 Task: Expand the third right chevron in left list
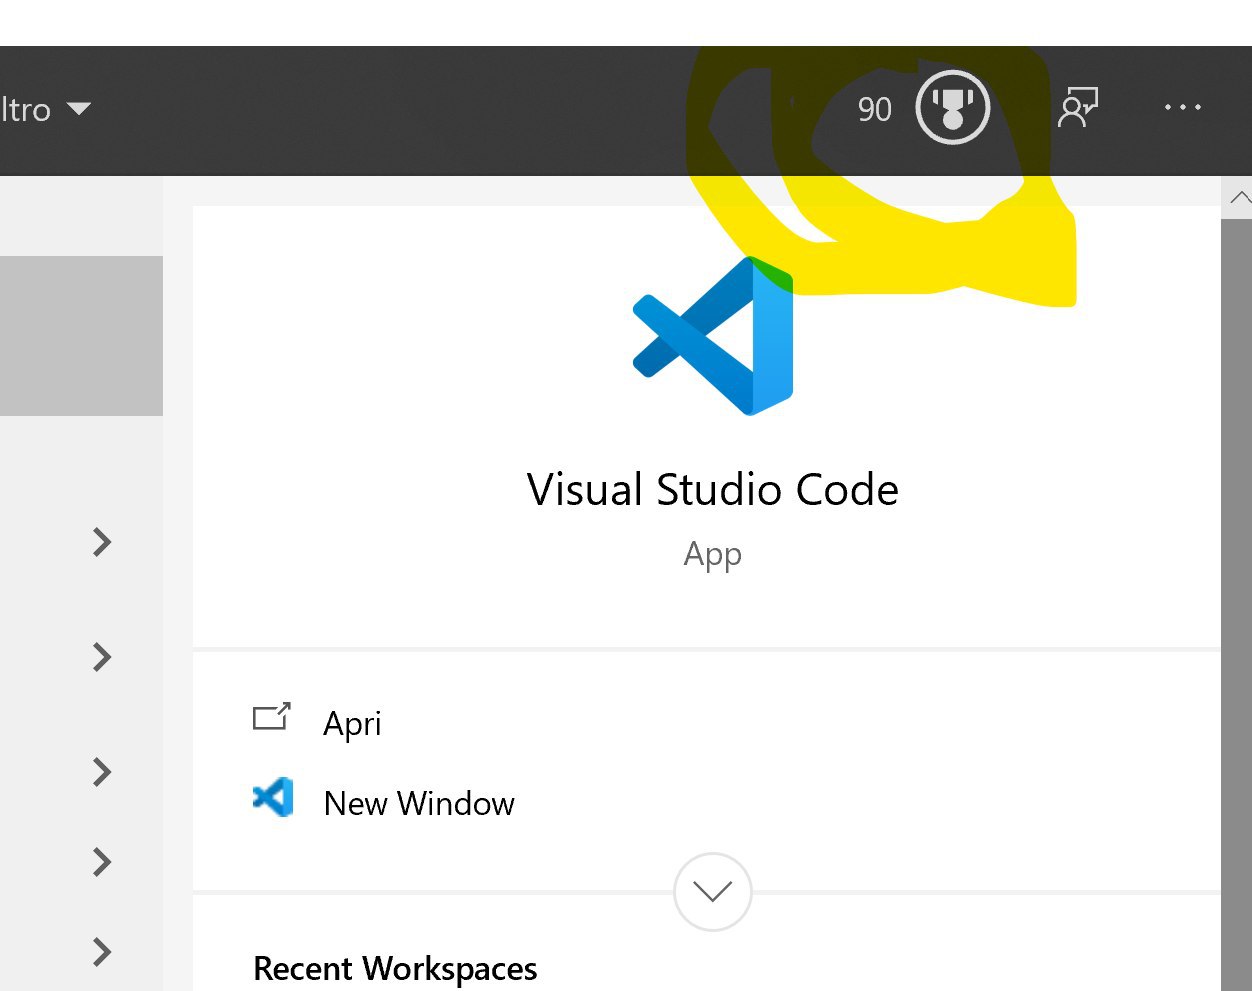pos(101,772)
